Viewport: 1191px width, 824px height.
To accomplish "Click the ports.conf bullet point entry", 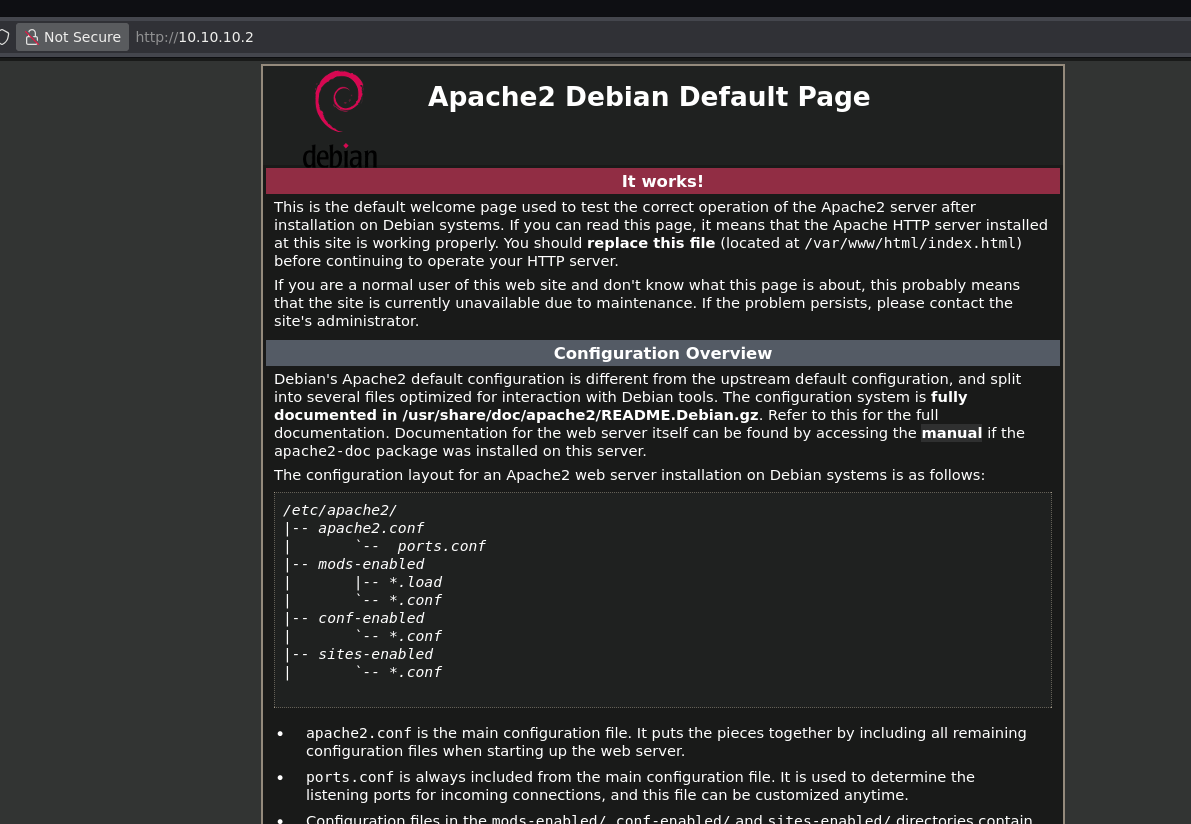I will tap(350, 777).
